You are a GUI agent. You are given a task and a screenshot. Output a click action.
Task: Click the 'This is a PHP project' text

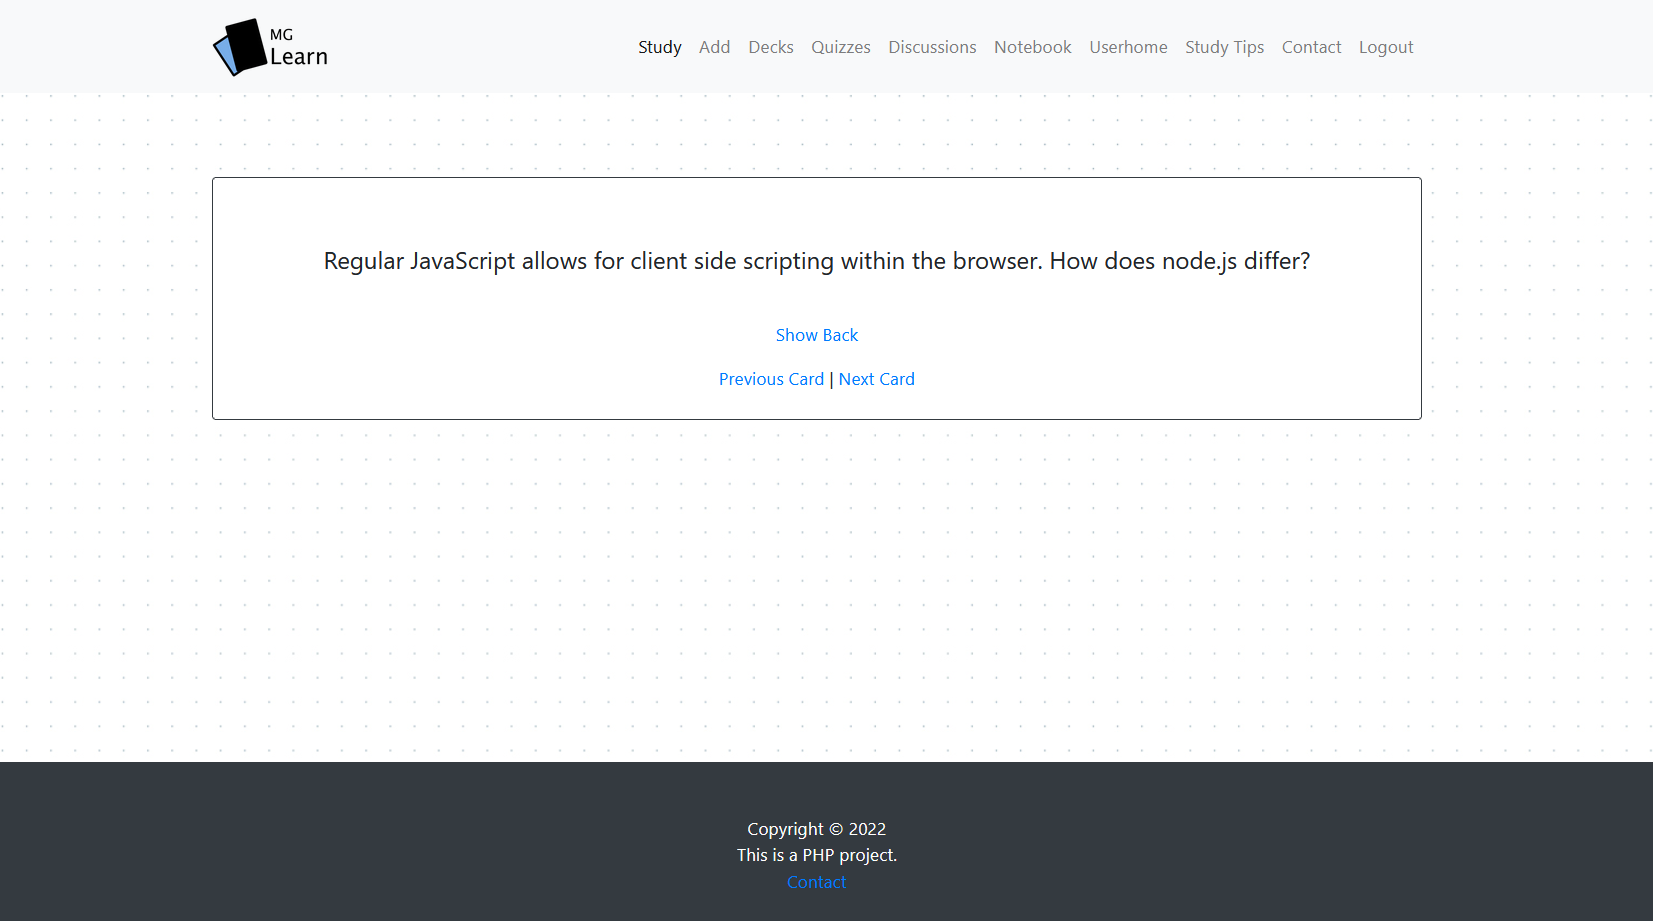[816, 855]
